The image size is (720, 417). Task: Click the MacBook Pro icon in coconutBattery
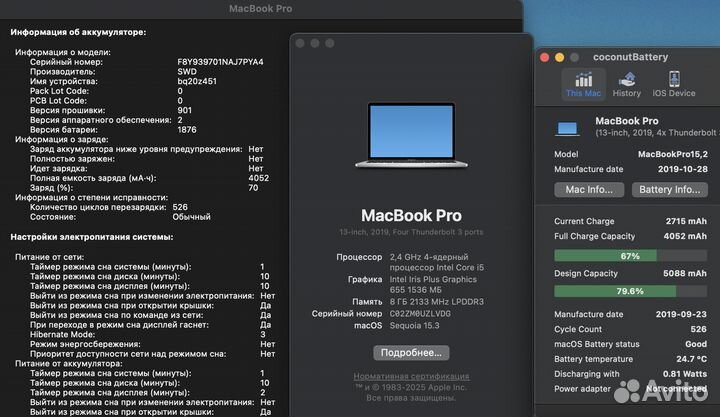pyautogui.click(x=567, y=128)
